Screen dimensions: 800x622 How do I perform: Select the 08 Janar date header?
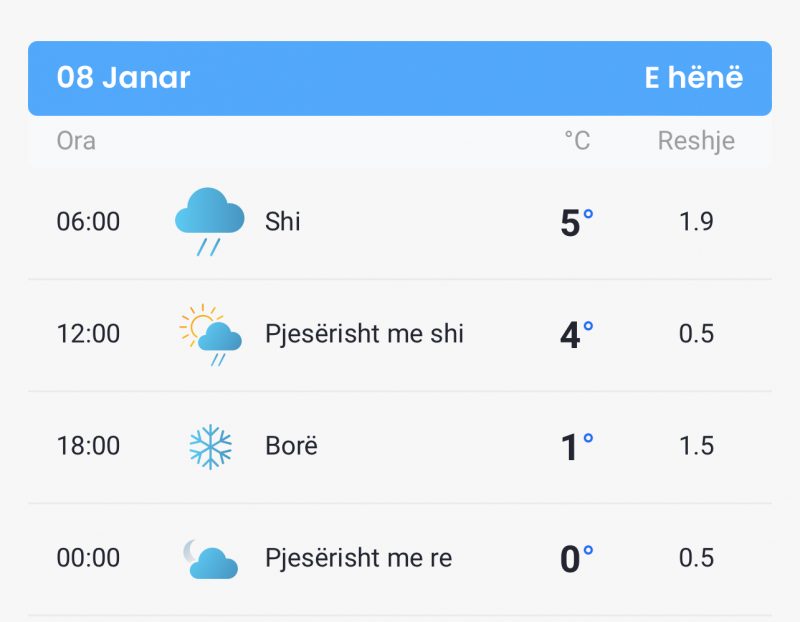coord(123,78)
